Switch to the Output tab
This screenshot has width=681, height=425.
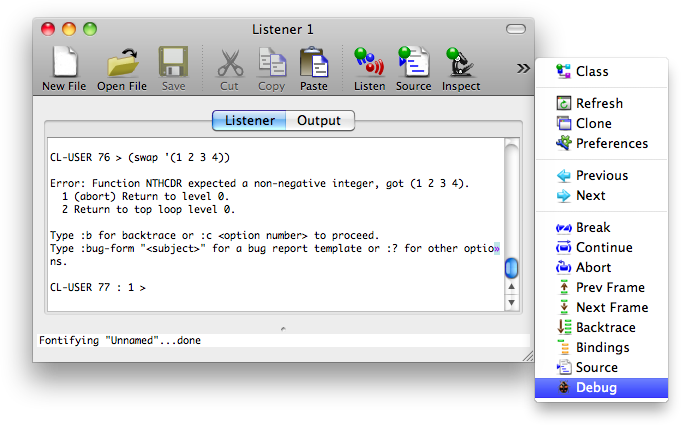[319, 121]
